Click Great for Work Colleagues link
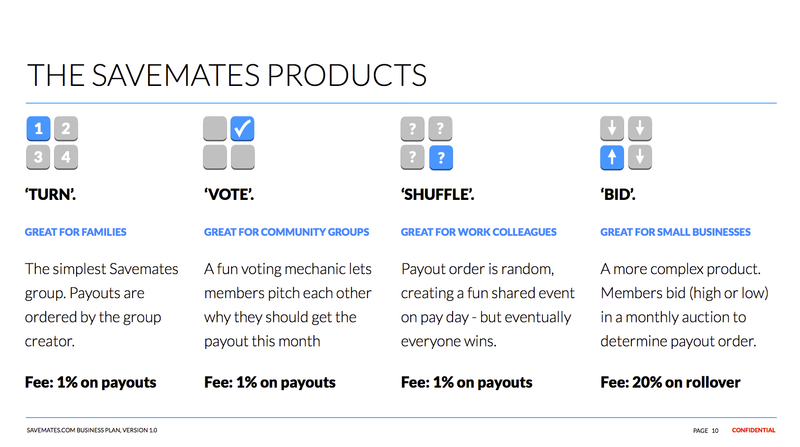The height and width of the screenshot is (447, 800). (479, 232)
